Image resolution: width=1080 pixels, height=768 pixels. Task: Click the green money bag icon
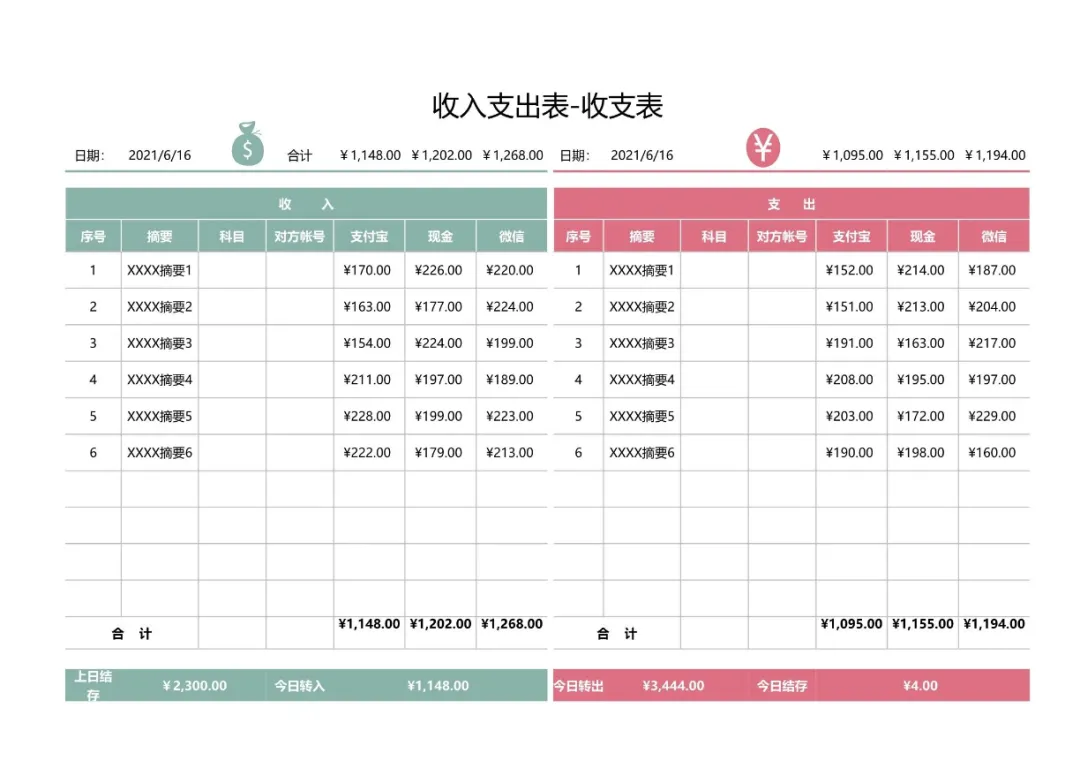(248, 143)
